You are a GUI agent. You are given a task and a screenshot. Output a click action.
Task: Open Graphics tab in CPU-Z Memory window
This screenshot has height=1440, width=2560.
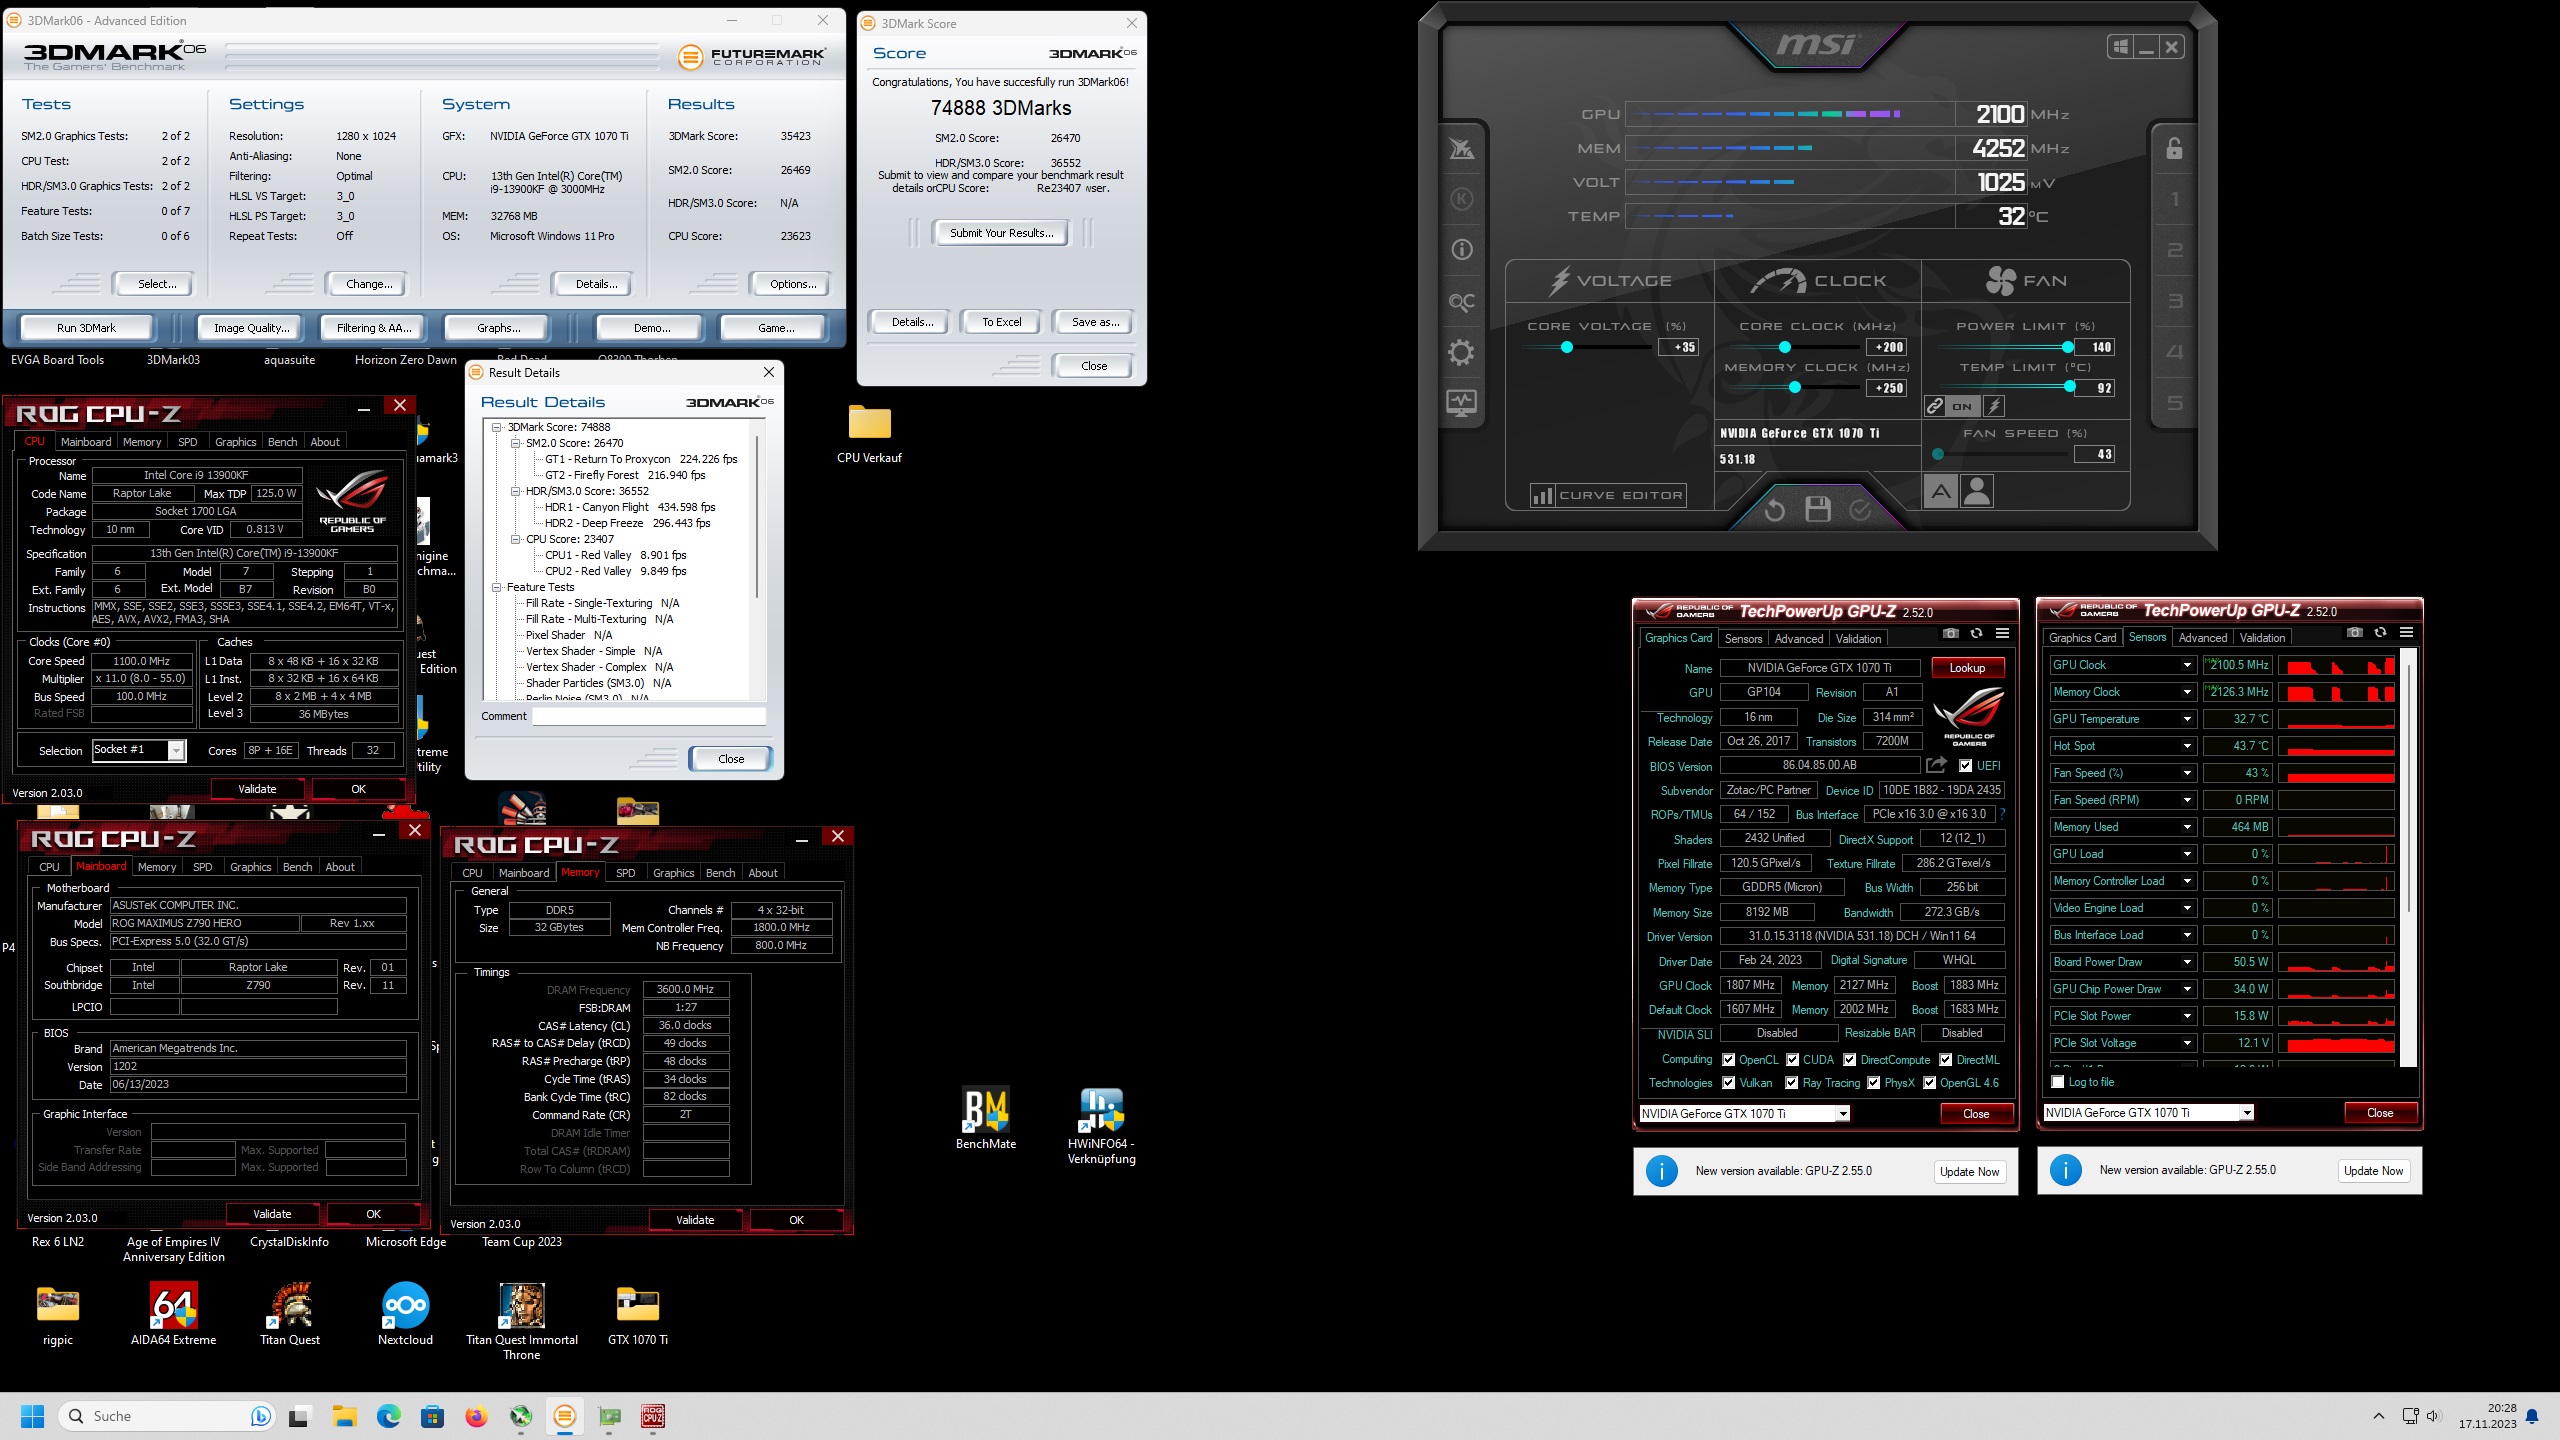coord(673,873)
